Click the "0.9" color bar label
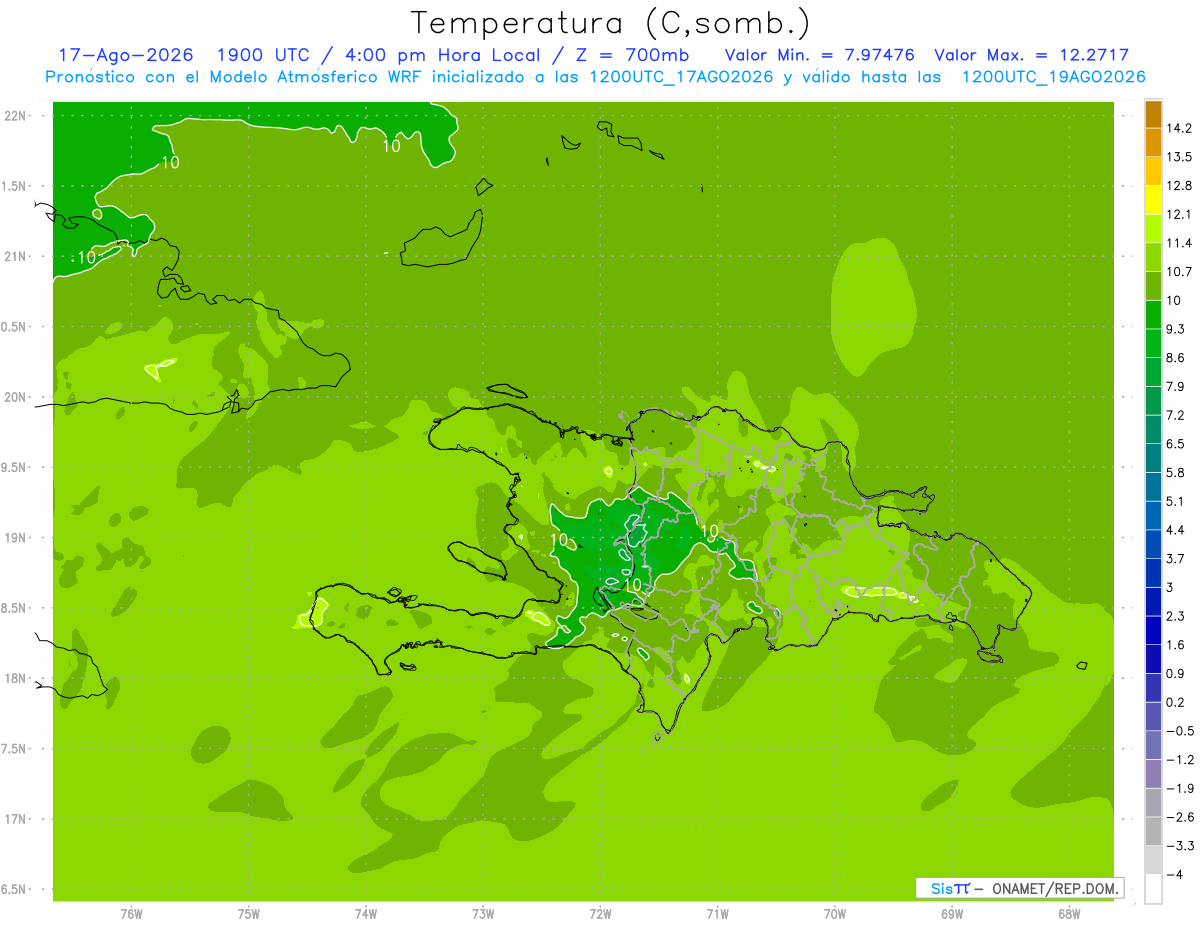This screenshot has width=1200, height=927. coord(1176,673)
